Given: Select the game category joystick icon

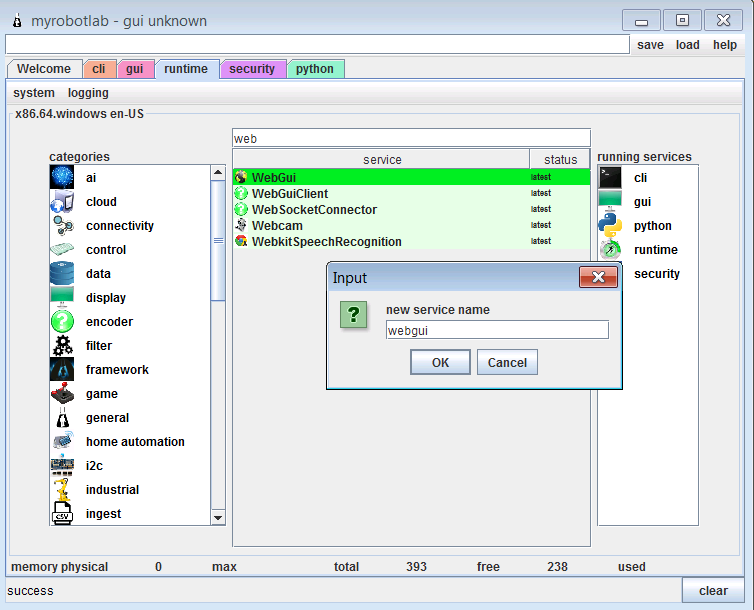Looking at the screenshot, I should (x=62, y=393).
